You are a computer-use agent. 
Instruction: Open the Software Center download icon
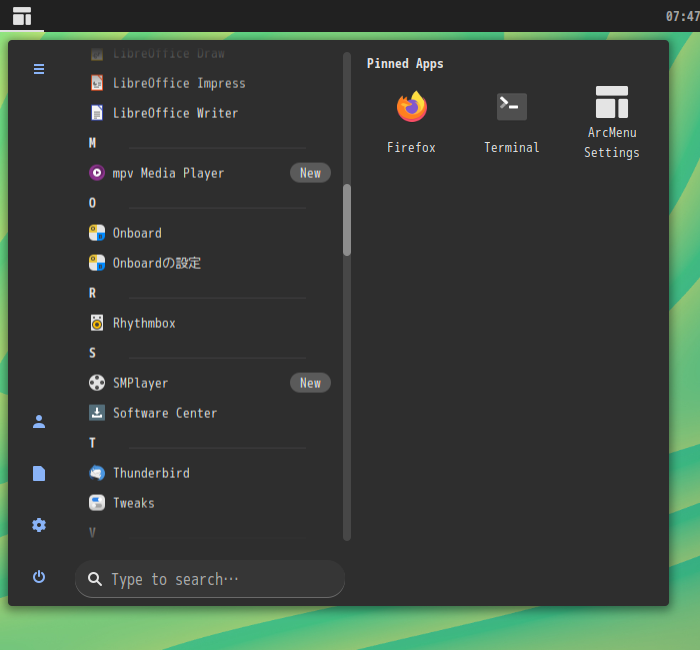point(97,413)
